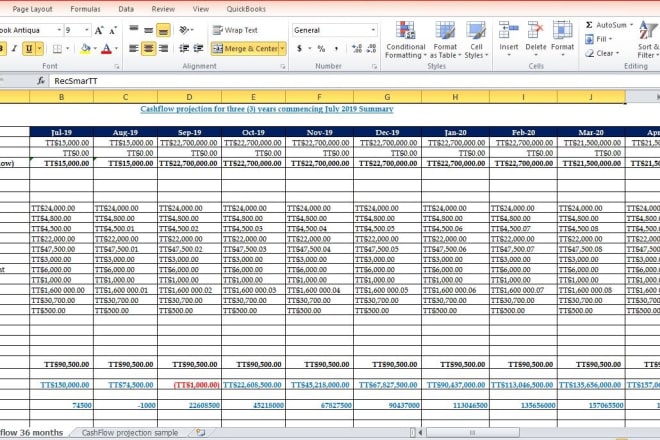Screen dimensions: 660x440
Task: Click Decrease Indent icon
Action: coord(184,49)
